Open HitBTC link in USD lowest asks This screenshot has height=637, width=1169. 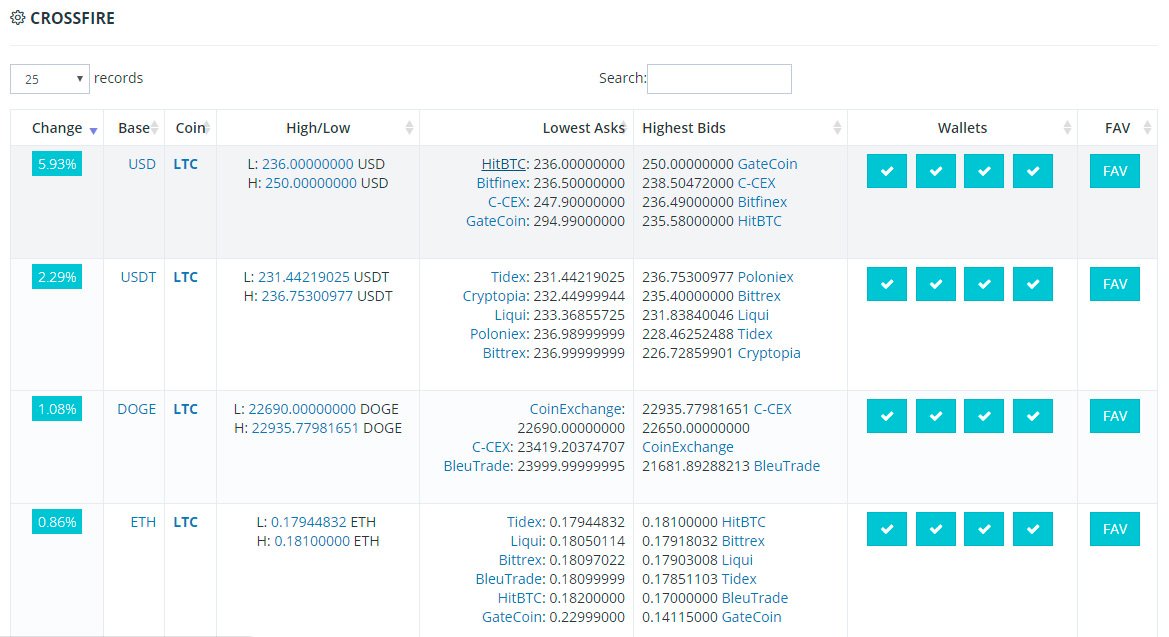(504, 164)
